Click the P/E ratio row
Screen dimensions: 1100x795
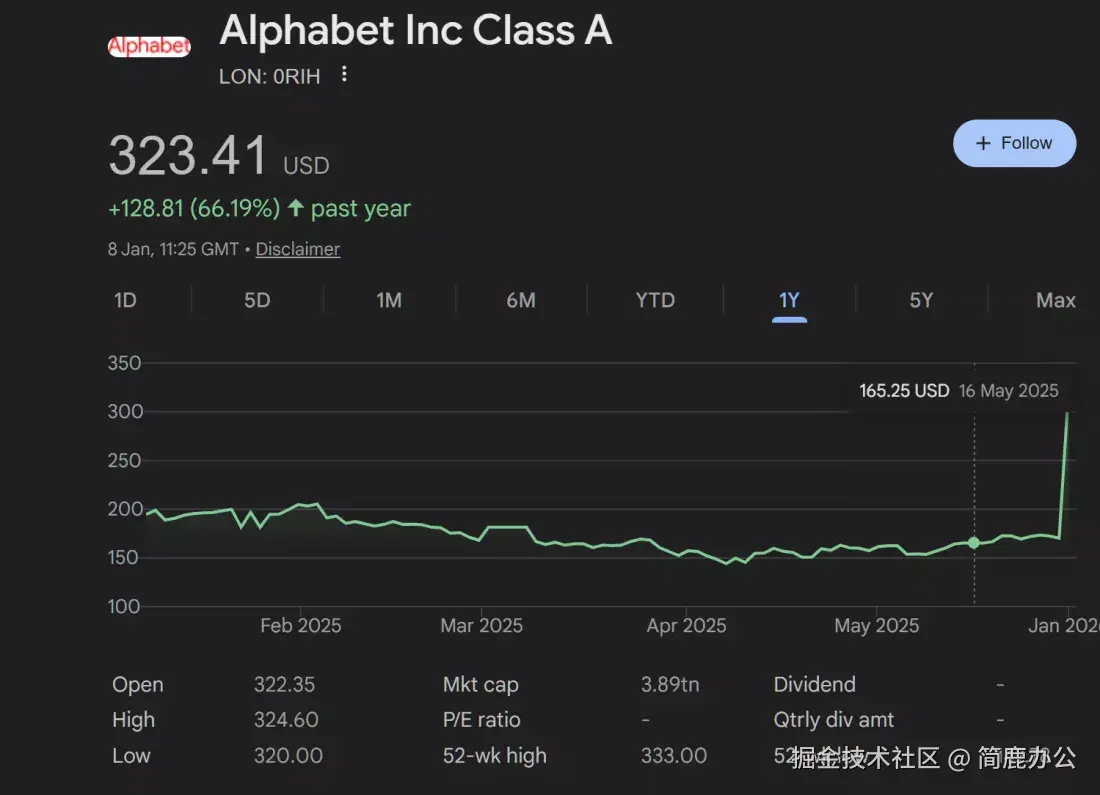pyautogui.click(x=480, y=720)
